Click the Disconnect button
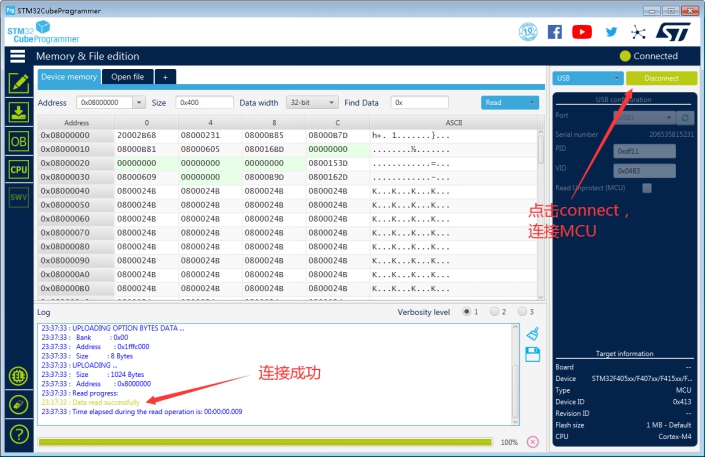This screenshot has width=705, height=457. [x=661, y=78]
